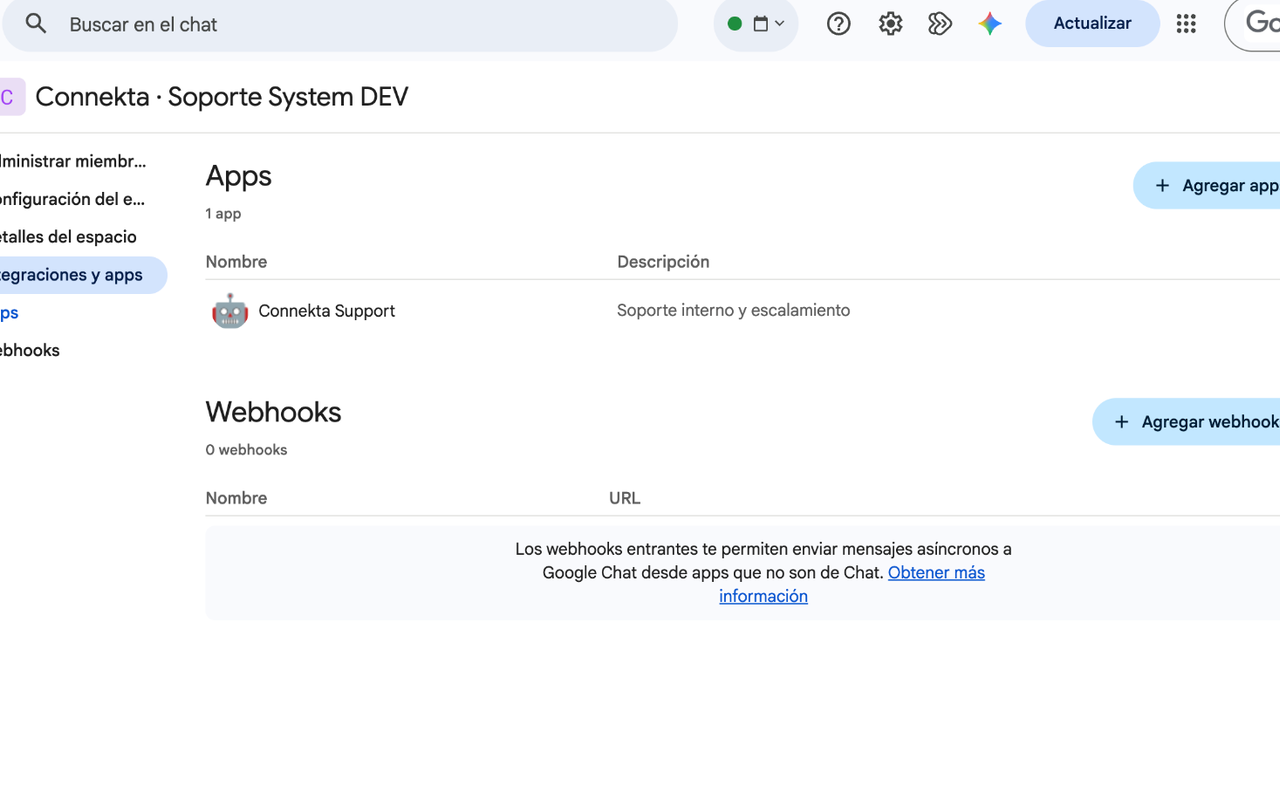The height and width of the screenshot is (800, 1280).
Task: Click the Actualizar button
Action: point(1092,23)
